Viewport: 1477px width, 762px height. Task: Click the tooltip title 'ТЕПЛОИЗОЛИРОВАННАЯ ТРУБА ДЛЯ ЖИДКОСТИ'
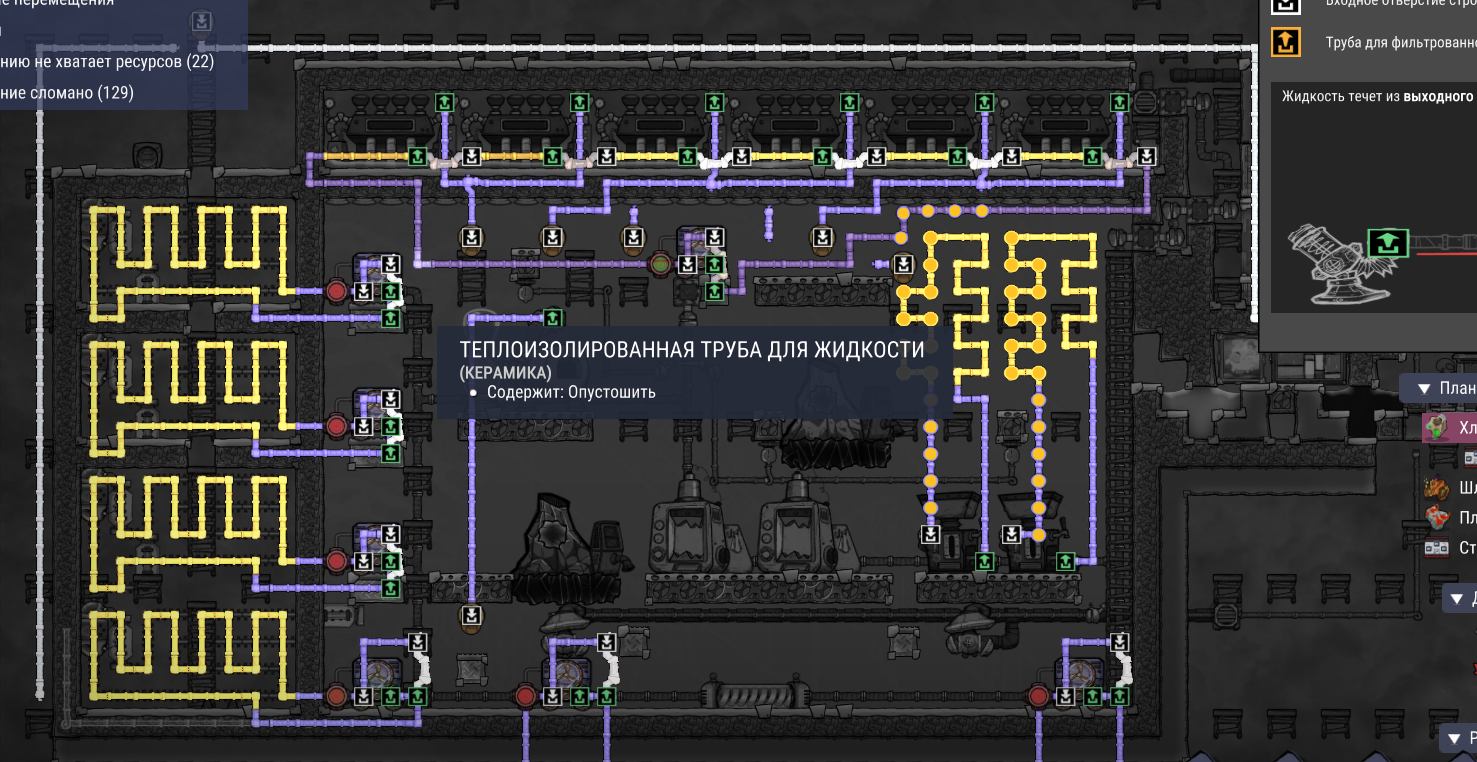click(x=692, y=349)
